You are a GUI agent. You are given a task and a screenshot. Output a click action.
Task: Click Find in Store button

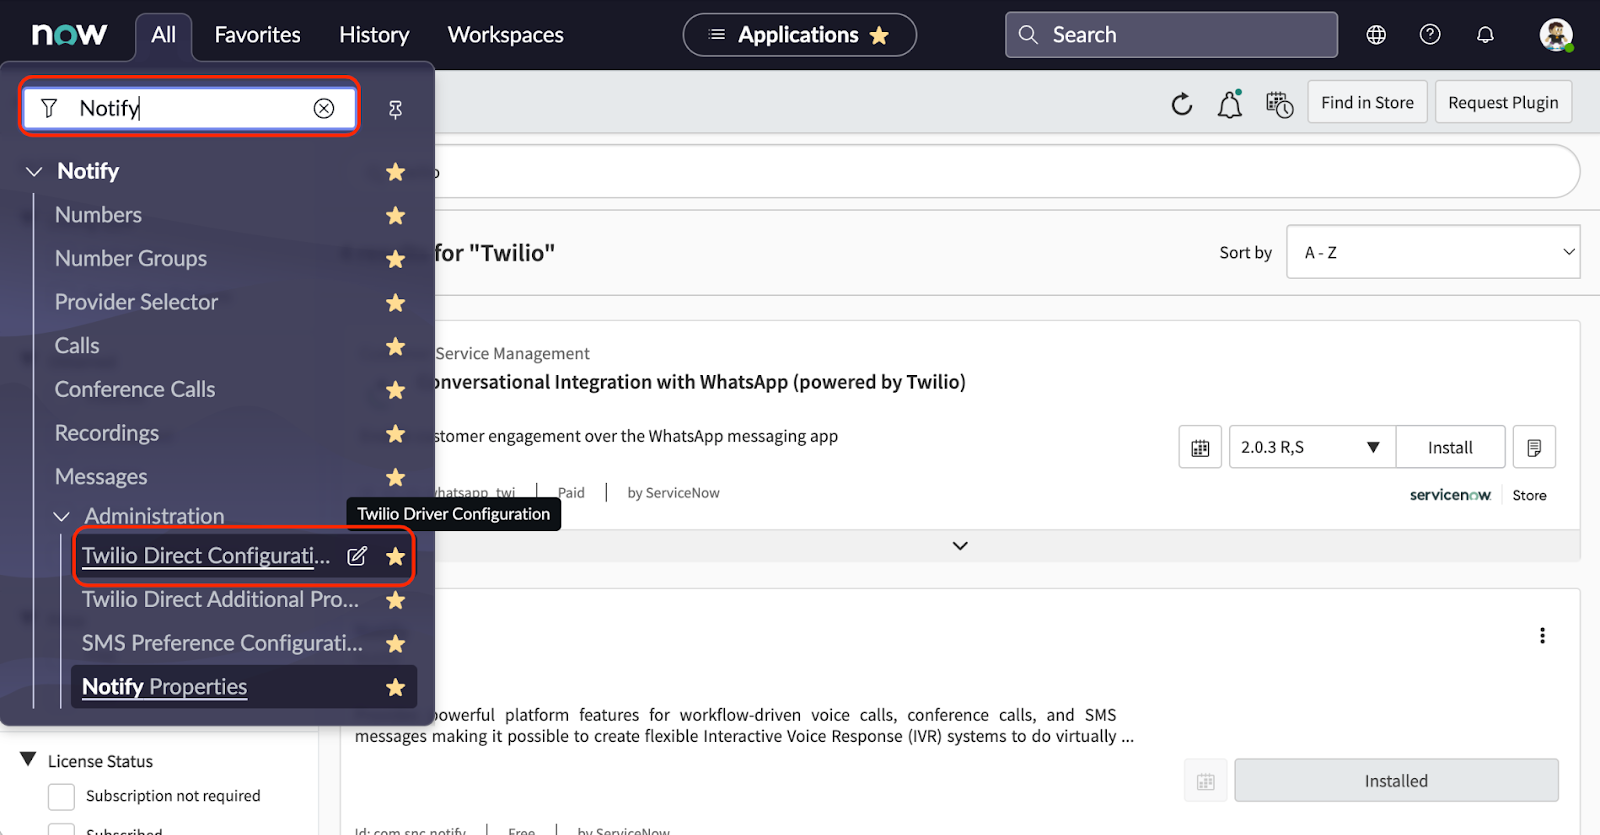point(1367,102)
